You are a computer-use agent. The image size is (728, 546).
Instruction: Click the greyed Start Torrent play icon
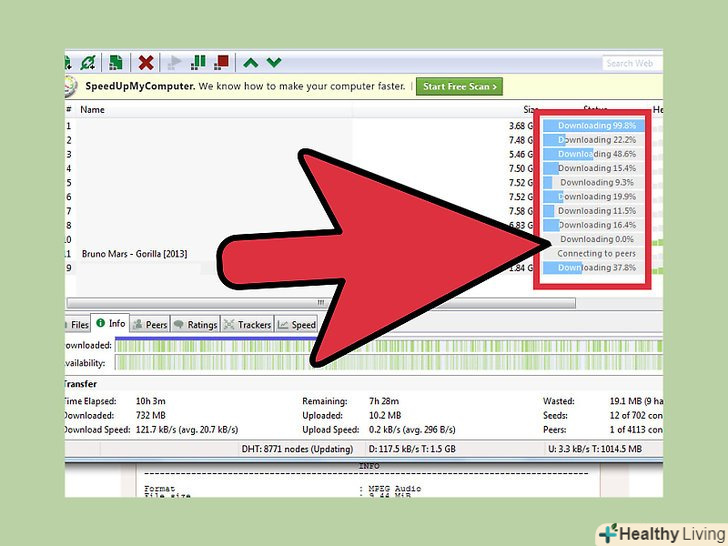pos(175,63)
